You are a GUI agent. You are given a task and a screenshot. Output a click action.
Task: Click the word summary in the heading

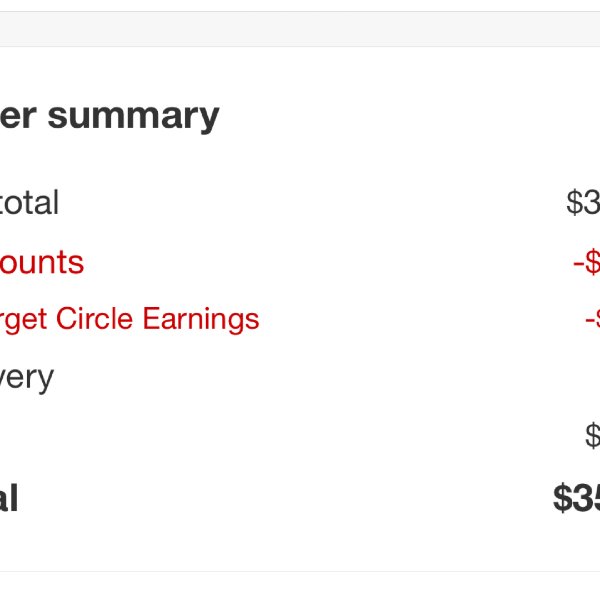pyautogui.click(x=134, y=118)
